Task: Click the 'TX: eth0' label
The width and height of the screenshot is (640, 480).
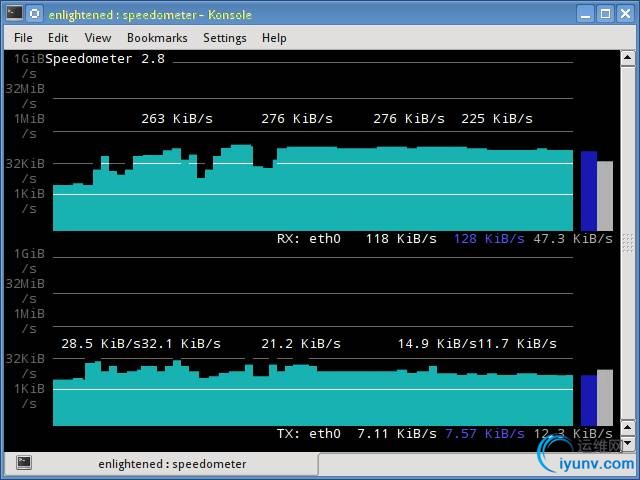Action: tap(309, 433)
